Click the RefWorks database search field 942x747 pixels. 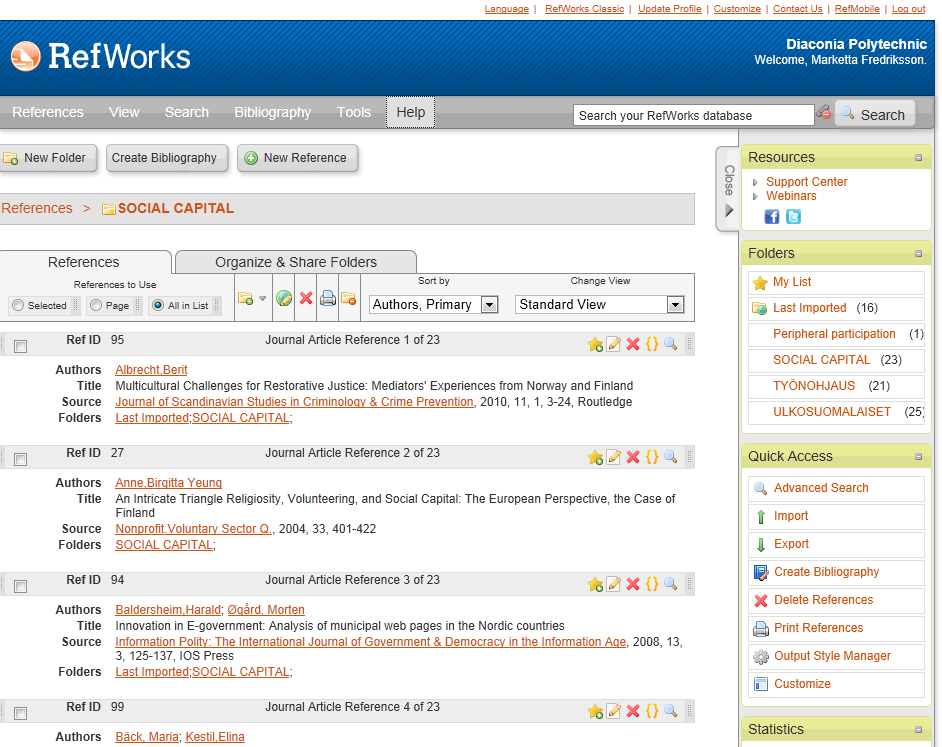(693, 115)
